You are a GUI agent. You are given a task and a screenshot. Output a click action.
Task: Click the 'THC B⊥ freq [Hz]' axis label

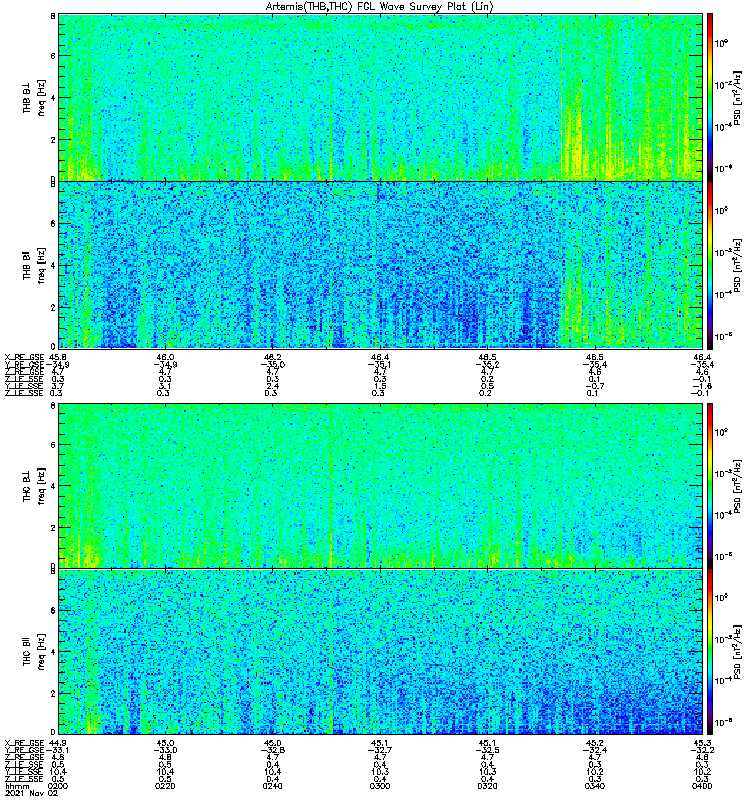(x=34, y=486)
